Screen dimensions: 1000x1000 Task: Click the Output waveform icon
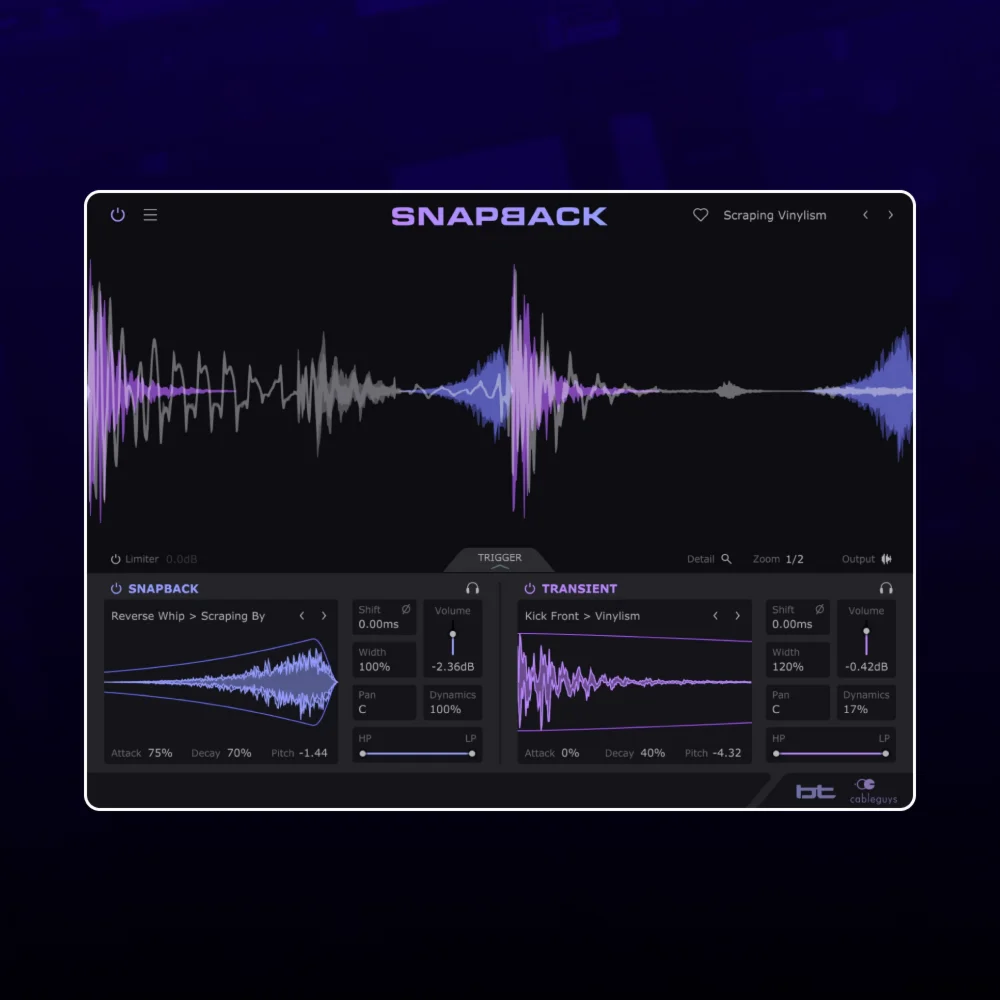click(x=886, y=559)
